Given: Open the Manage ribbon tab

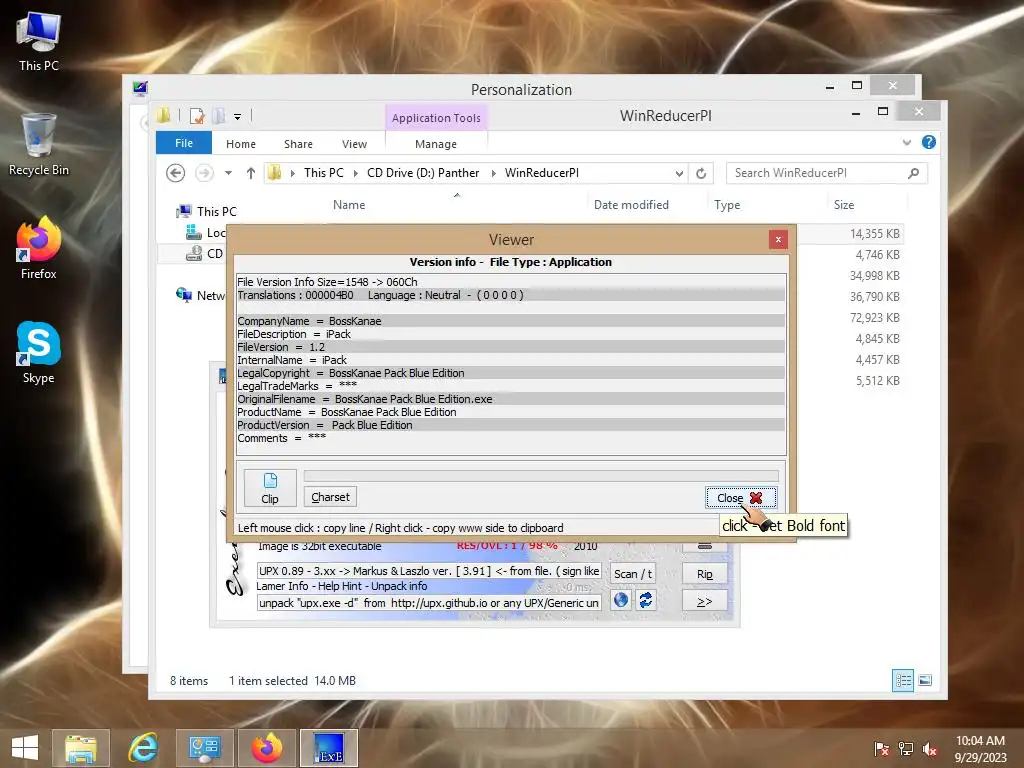Looking at the screenshot, I should pos(436,144).
